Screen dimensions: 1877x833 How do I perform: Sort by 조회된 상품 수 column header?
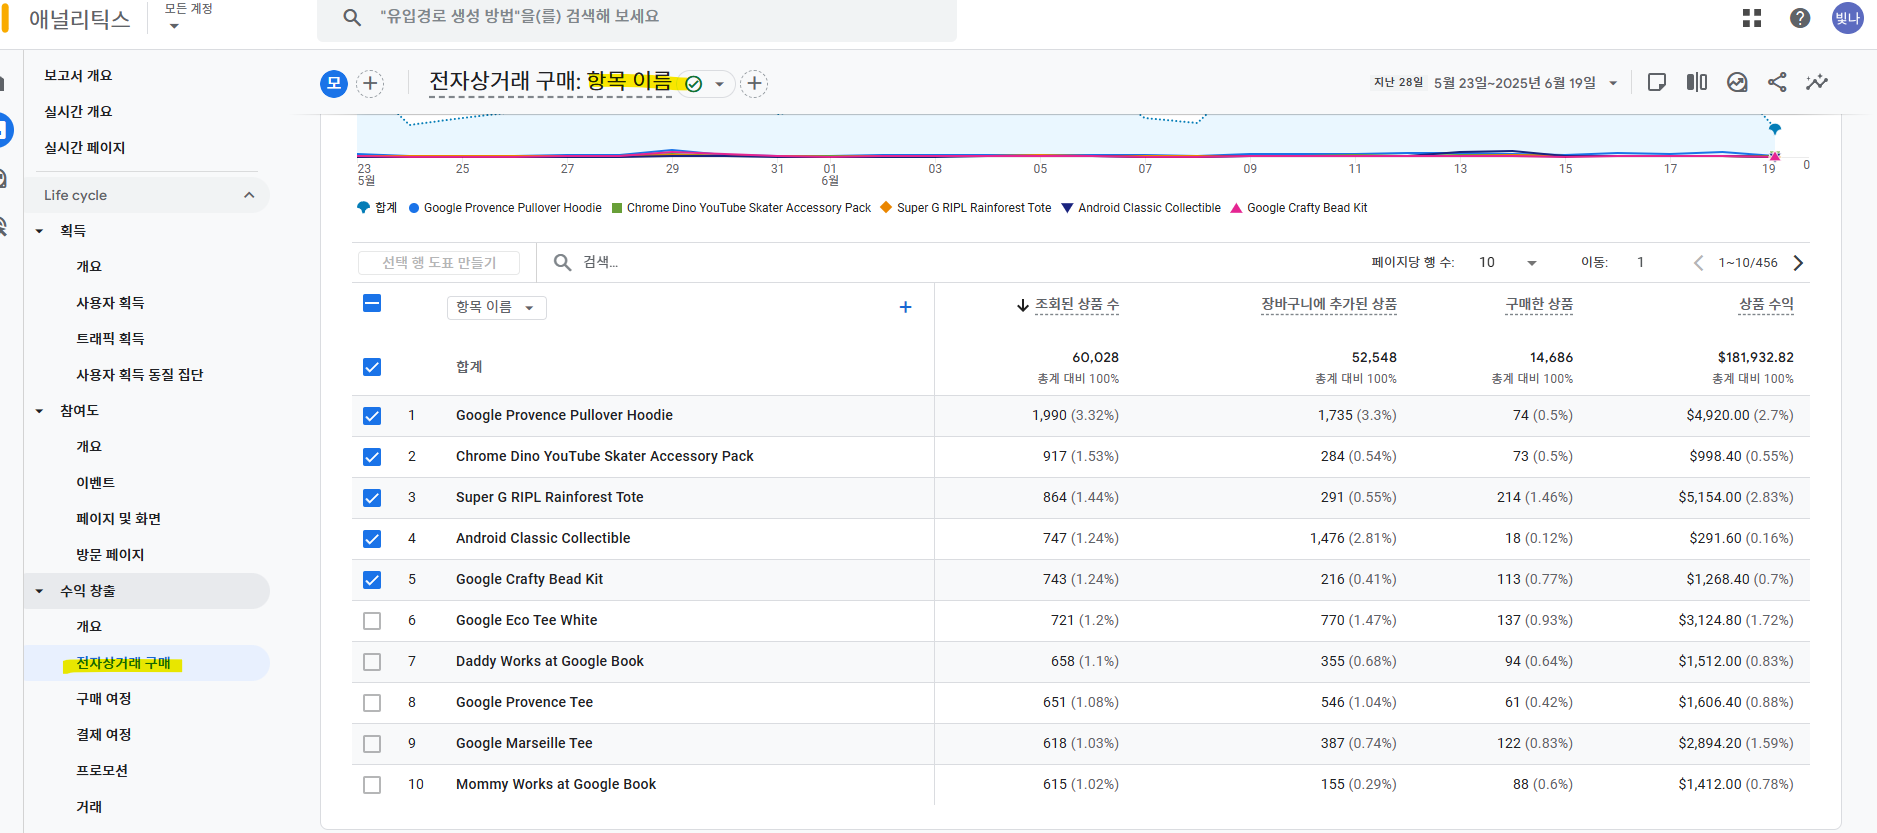point(1076,304)
